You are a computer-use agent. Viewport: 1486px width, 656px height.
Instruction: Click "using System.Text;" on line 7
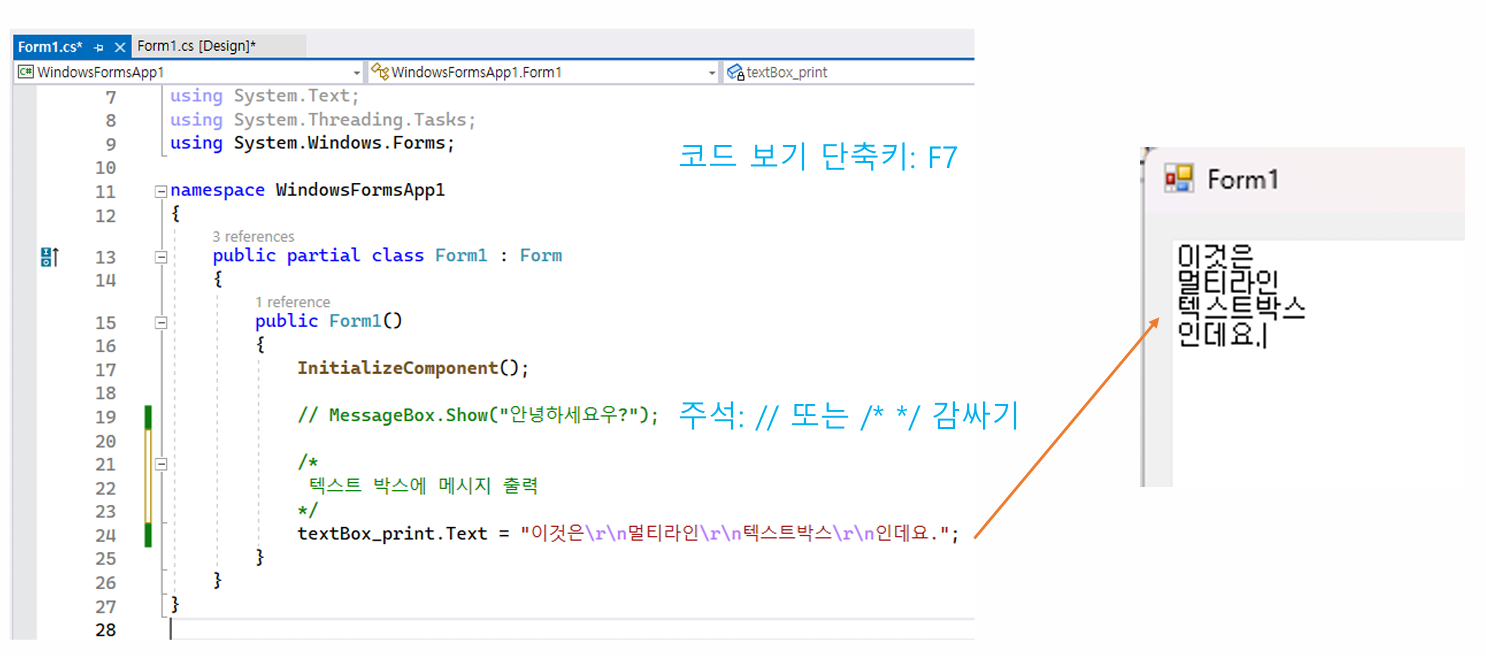tap(264, 96)
